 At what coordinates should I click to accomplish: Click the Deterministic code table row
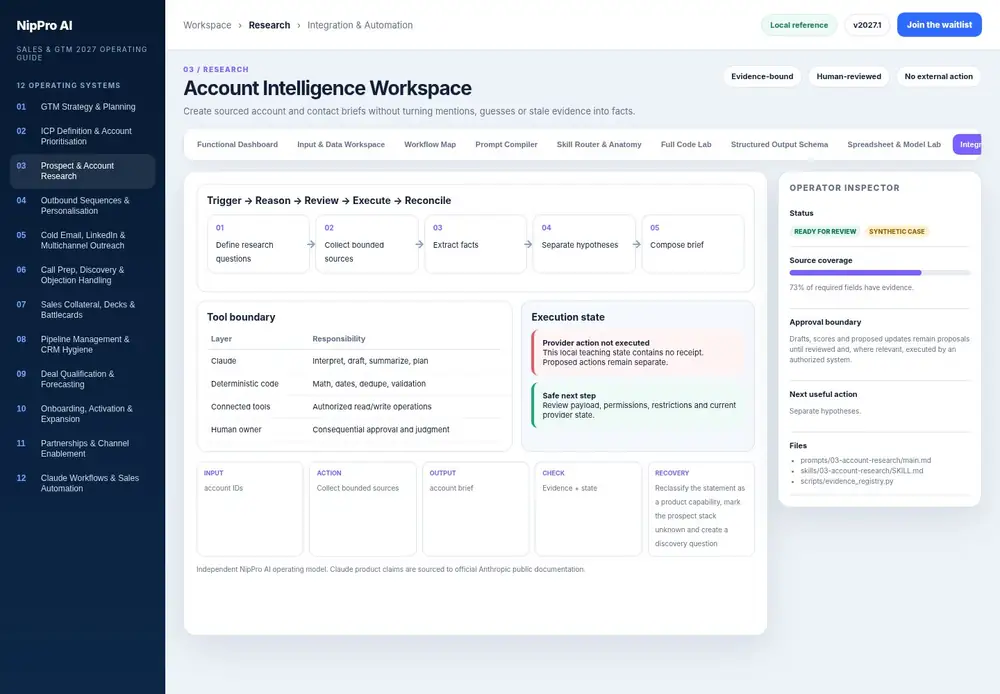355,384
